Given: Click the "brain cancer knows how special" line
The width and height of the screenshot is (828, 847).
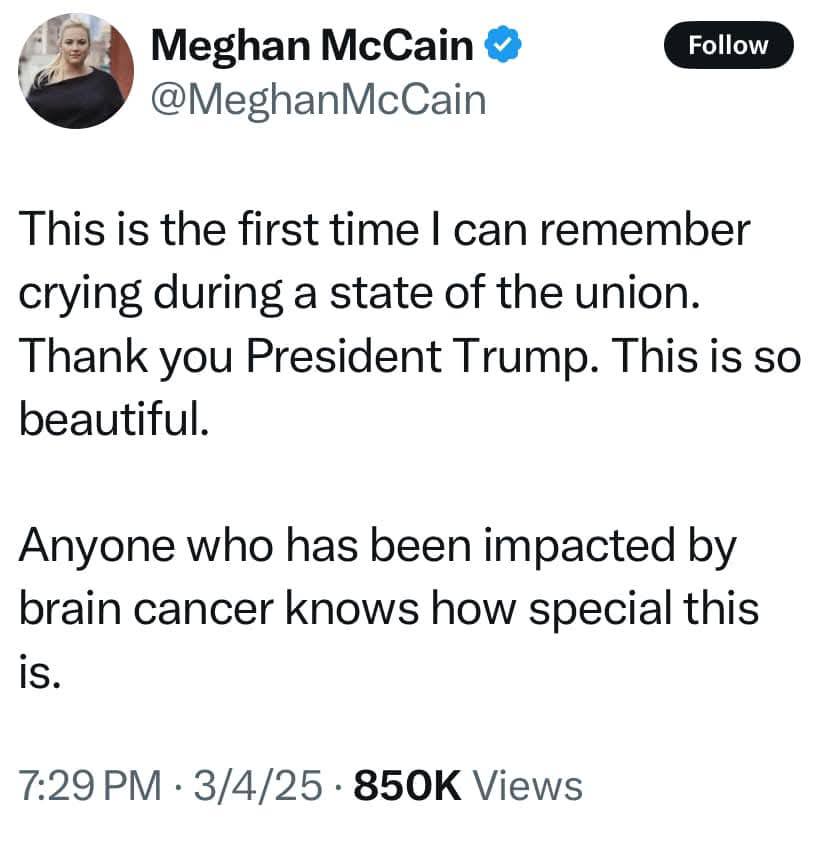Looking at the screenshot, I should (x=390, y=609).
